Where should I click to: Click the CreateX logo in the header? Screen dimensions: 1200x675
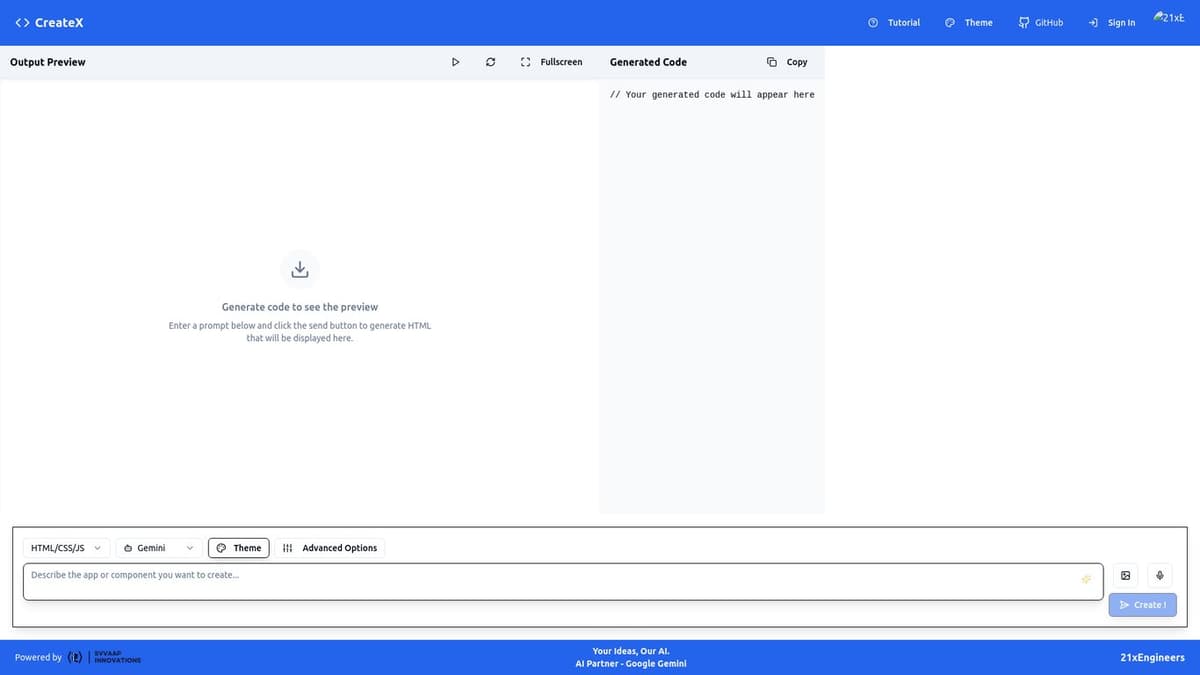(50, 22)
